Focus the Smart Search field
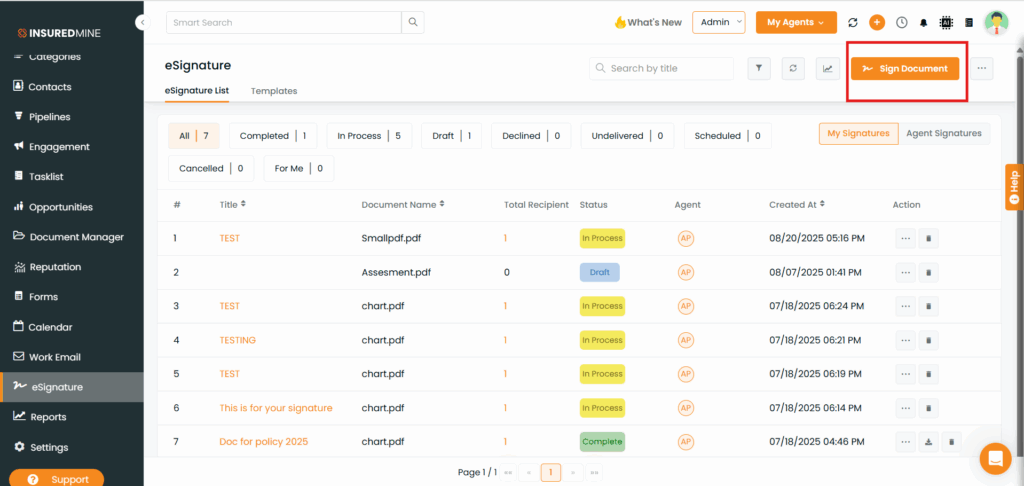The width and height of the screenshot is (1024, 486). point(283,22)
